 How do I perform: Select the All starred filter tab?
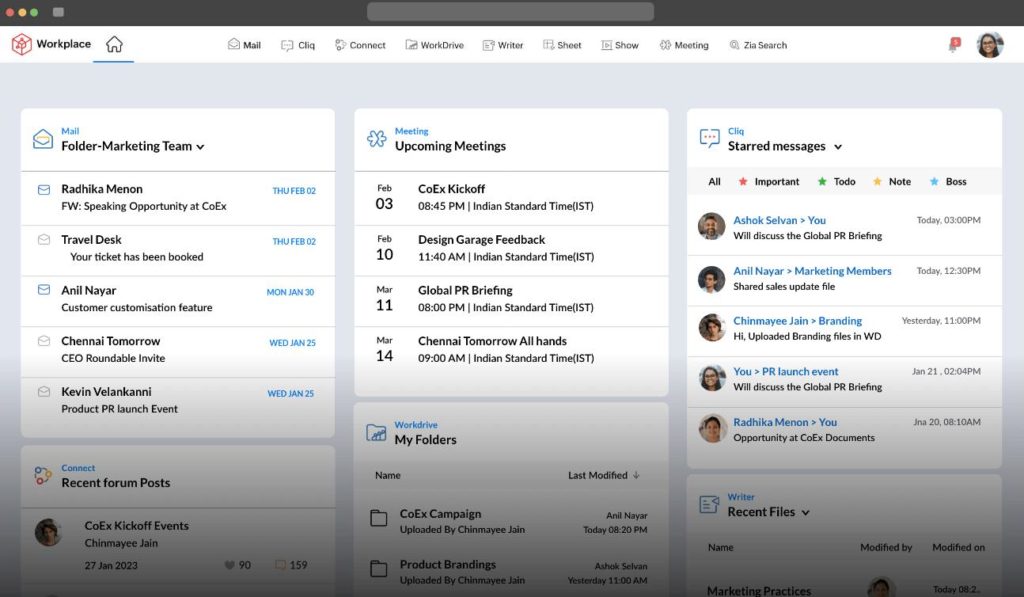point(714,182)
